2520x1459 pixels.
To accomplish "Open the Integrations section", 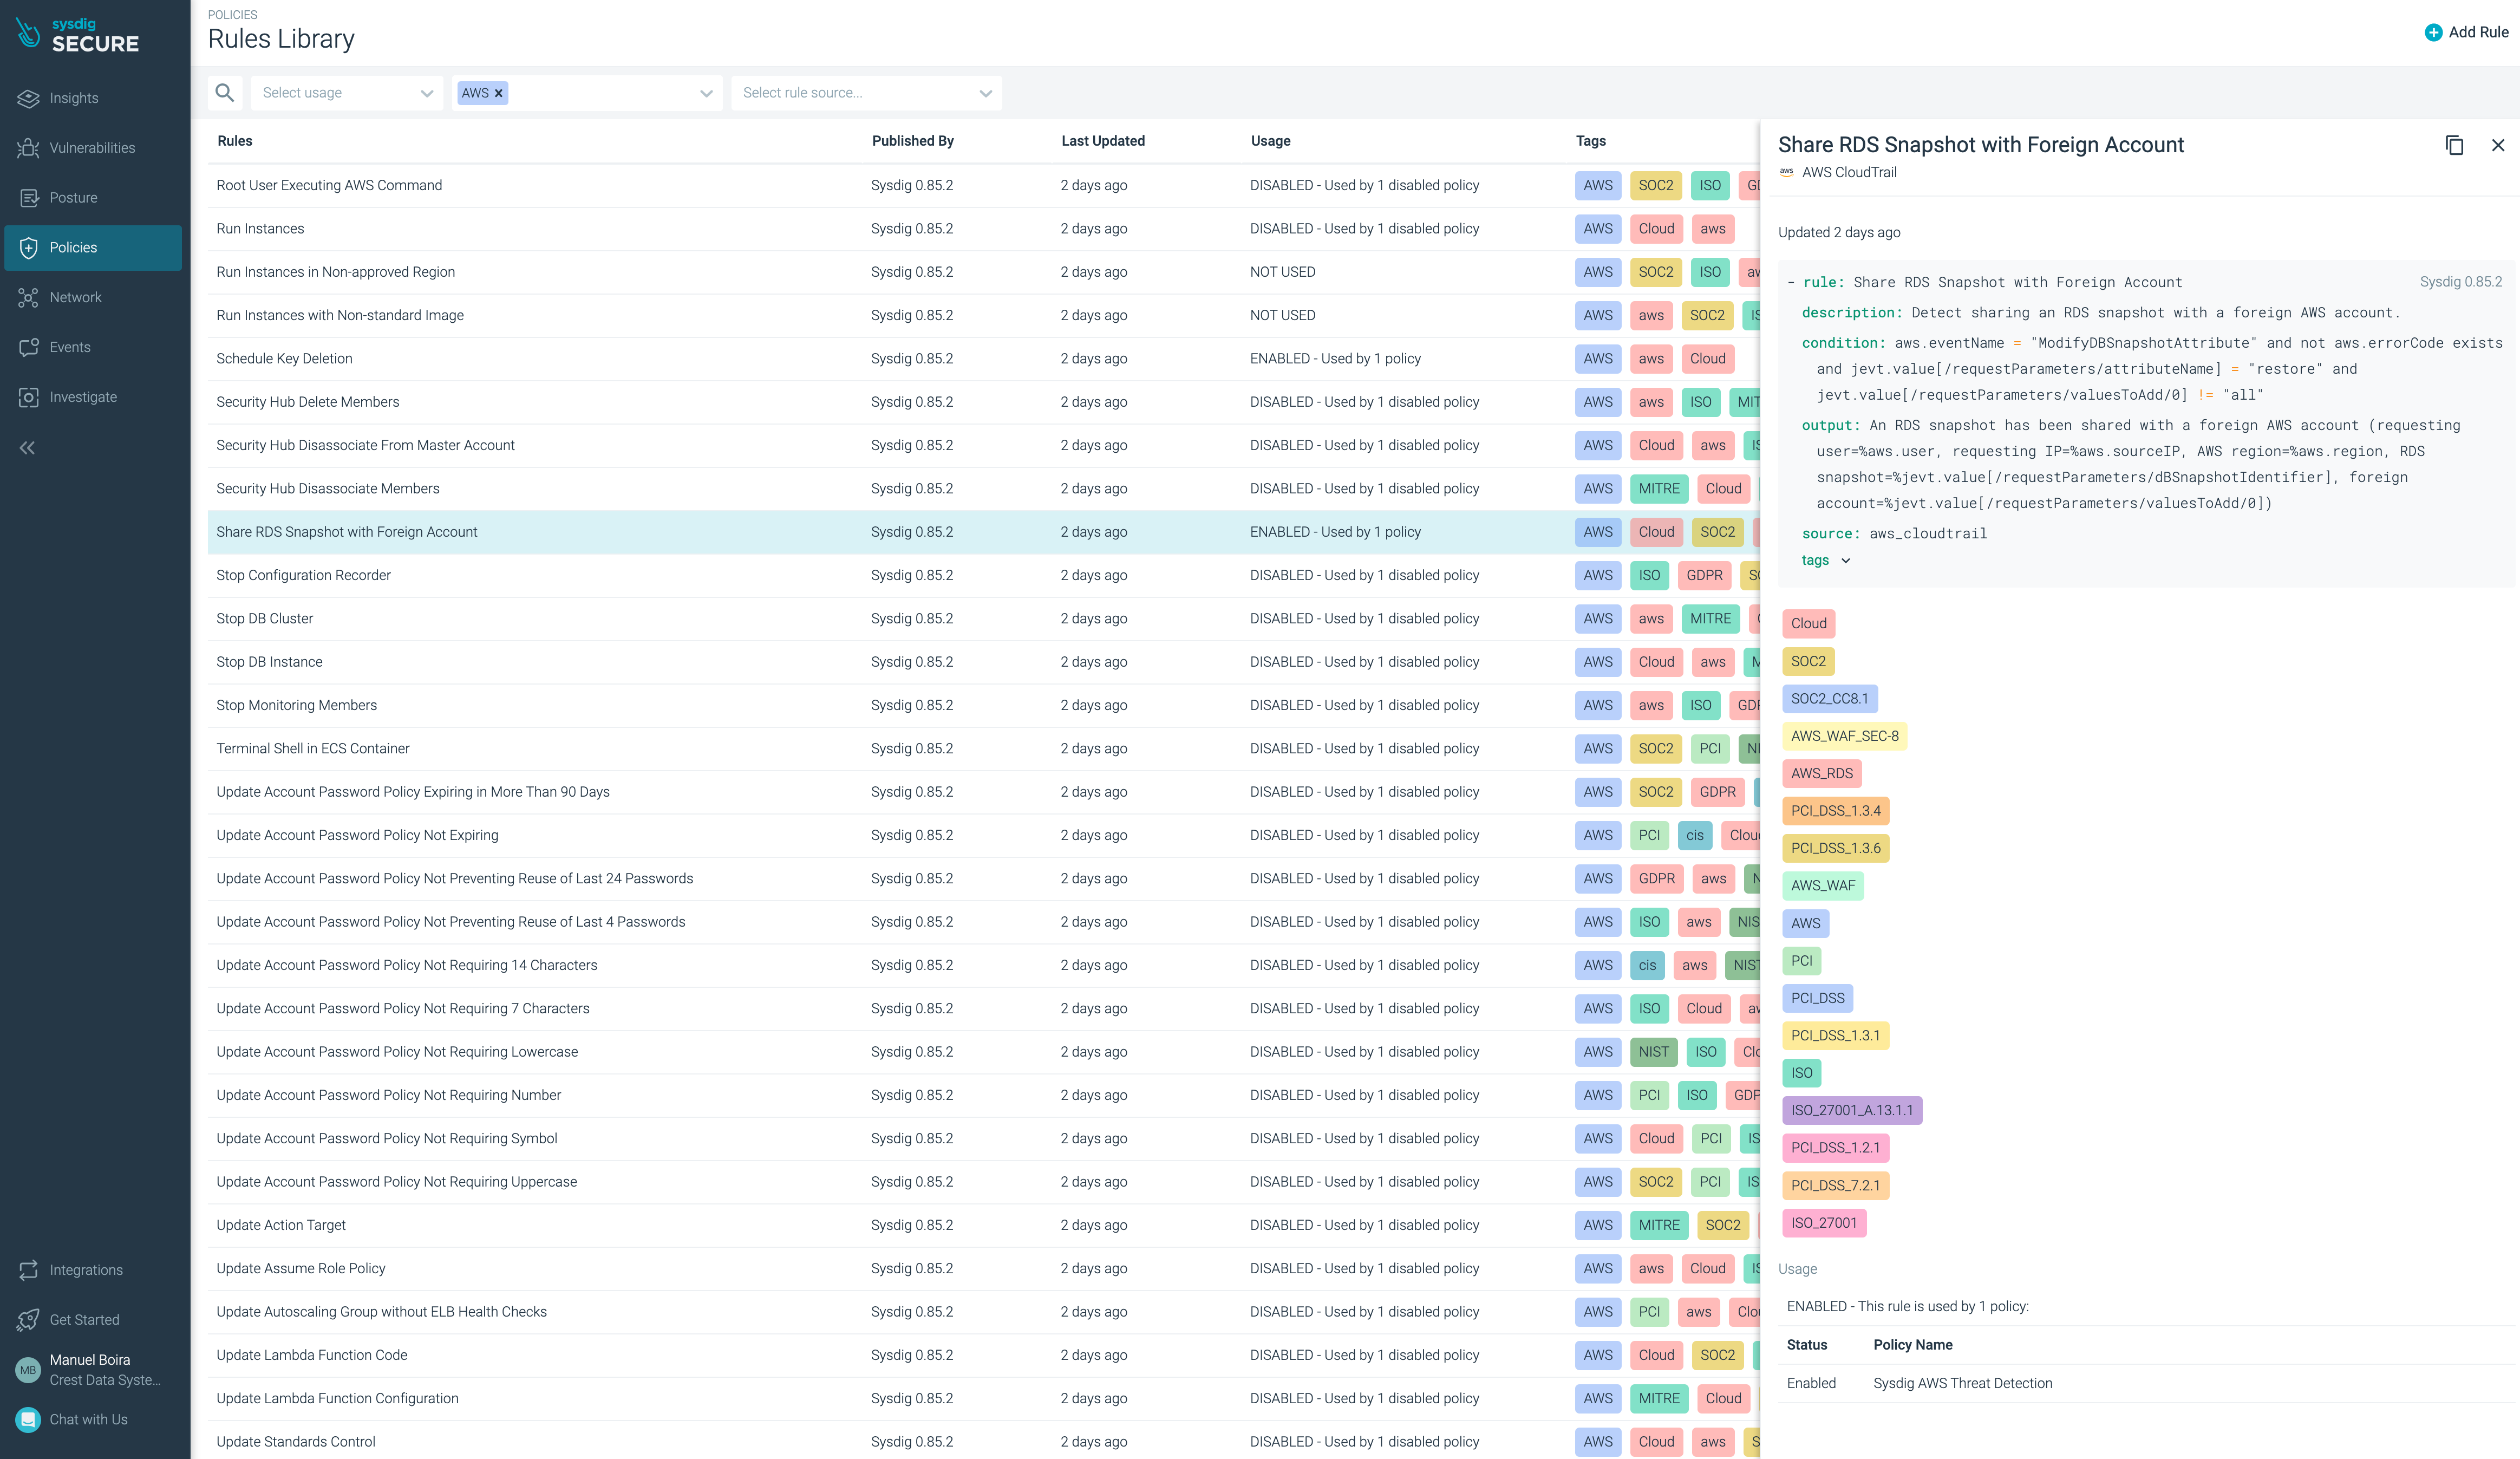I will (86, 1270).
